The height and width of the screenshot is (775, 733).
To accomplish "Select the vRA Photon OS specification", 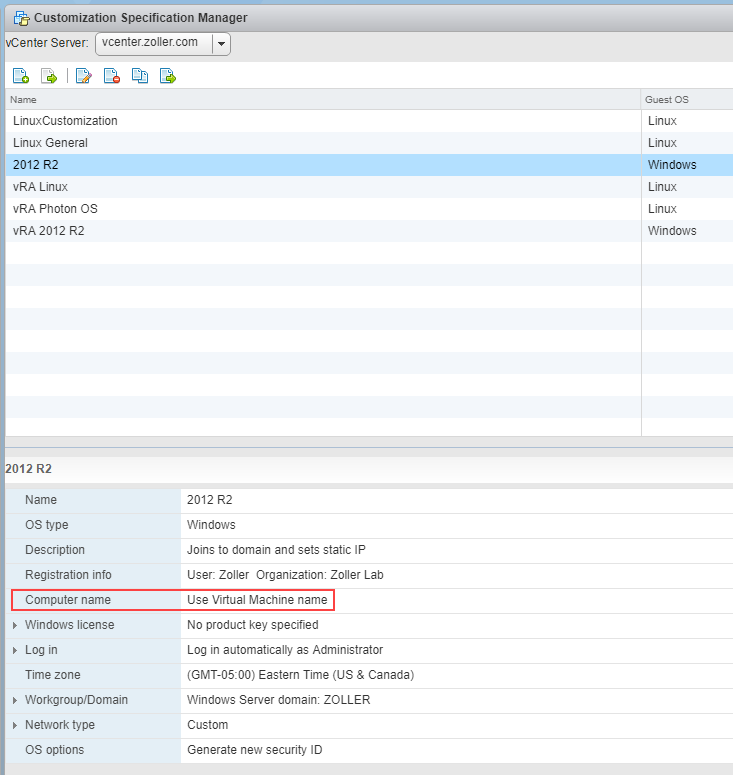I will click(x=369, y=209).
